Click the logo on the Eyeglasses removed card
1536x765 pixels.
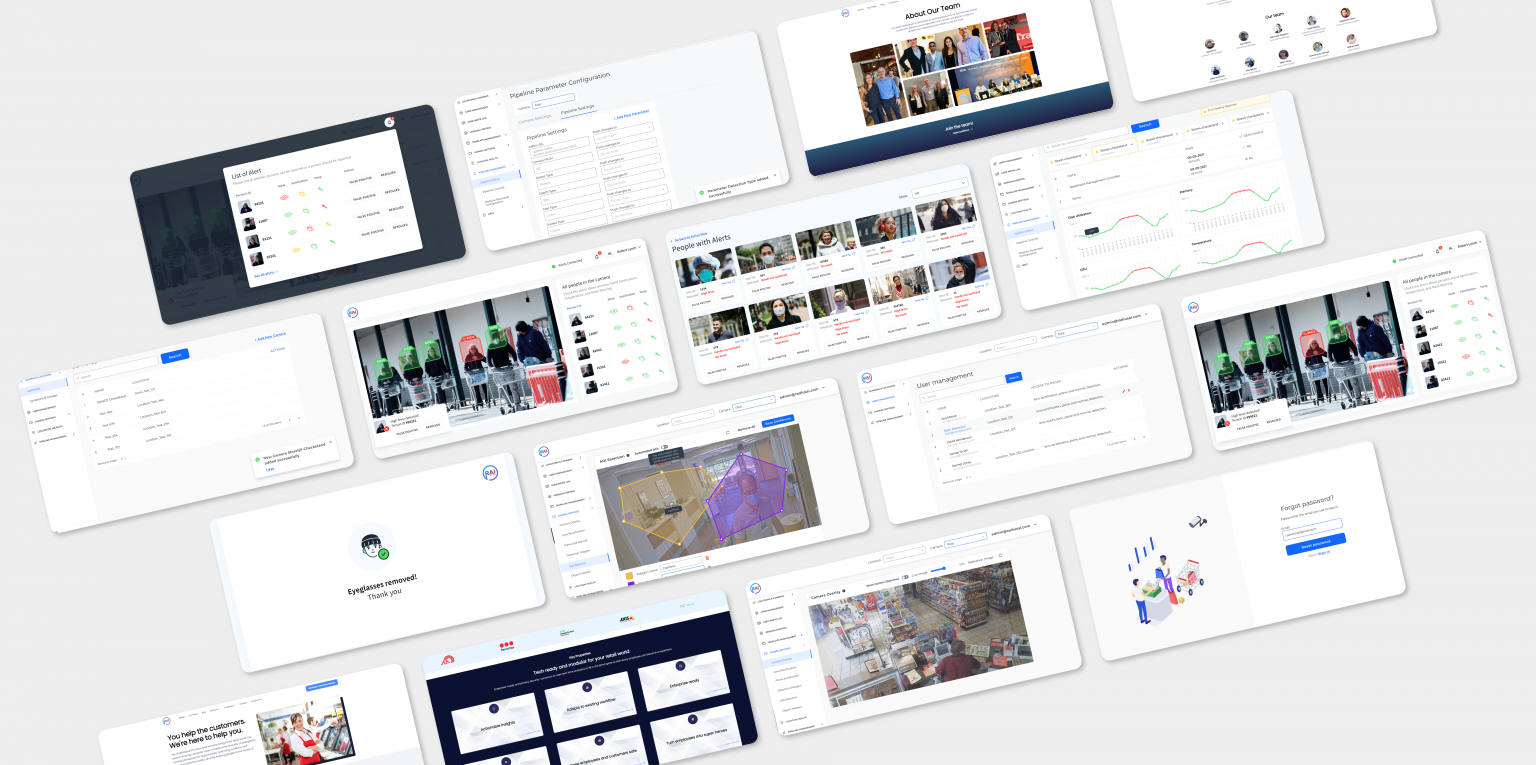pyautogui.click(x=490, y=473)
